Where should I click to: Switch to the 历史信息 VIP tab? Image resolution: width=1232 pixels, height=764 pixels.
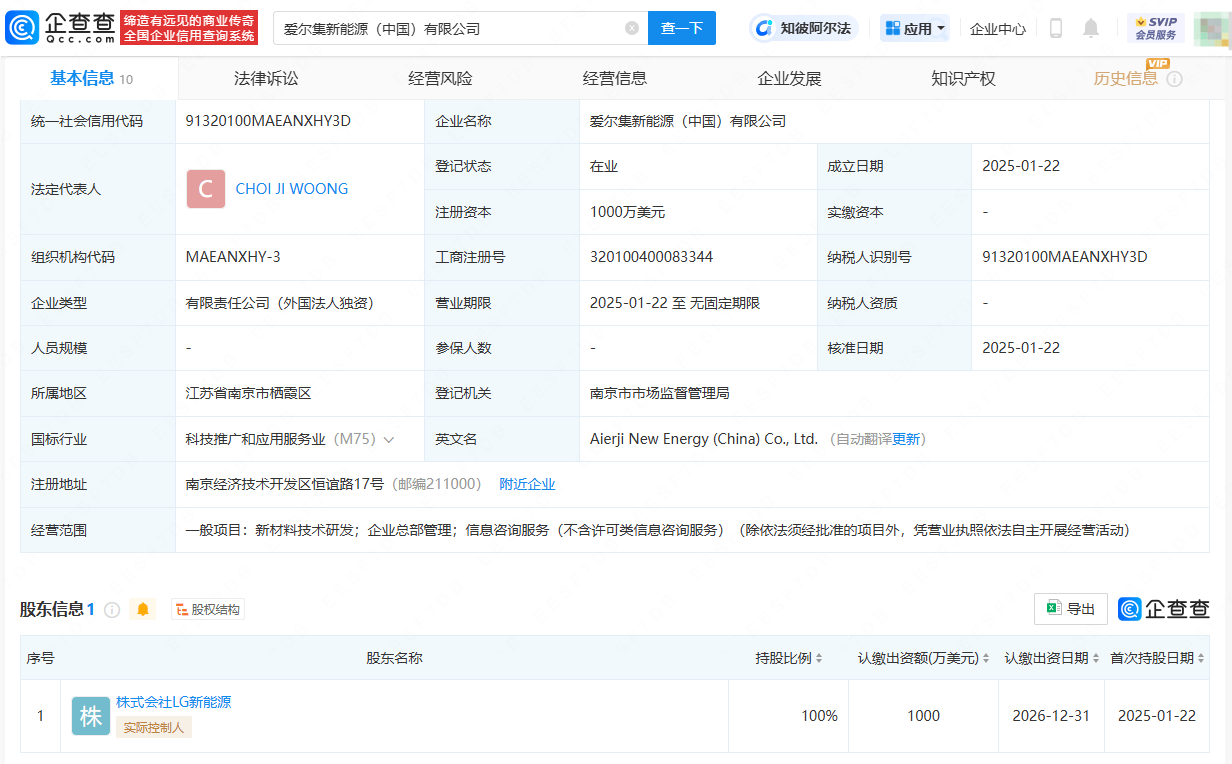pyautogui.click(x=1126, y=79)
